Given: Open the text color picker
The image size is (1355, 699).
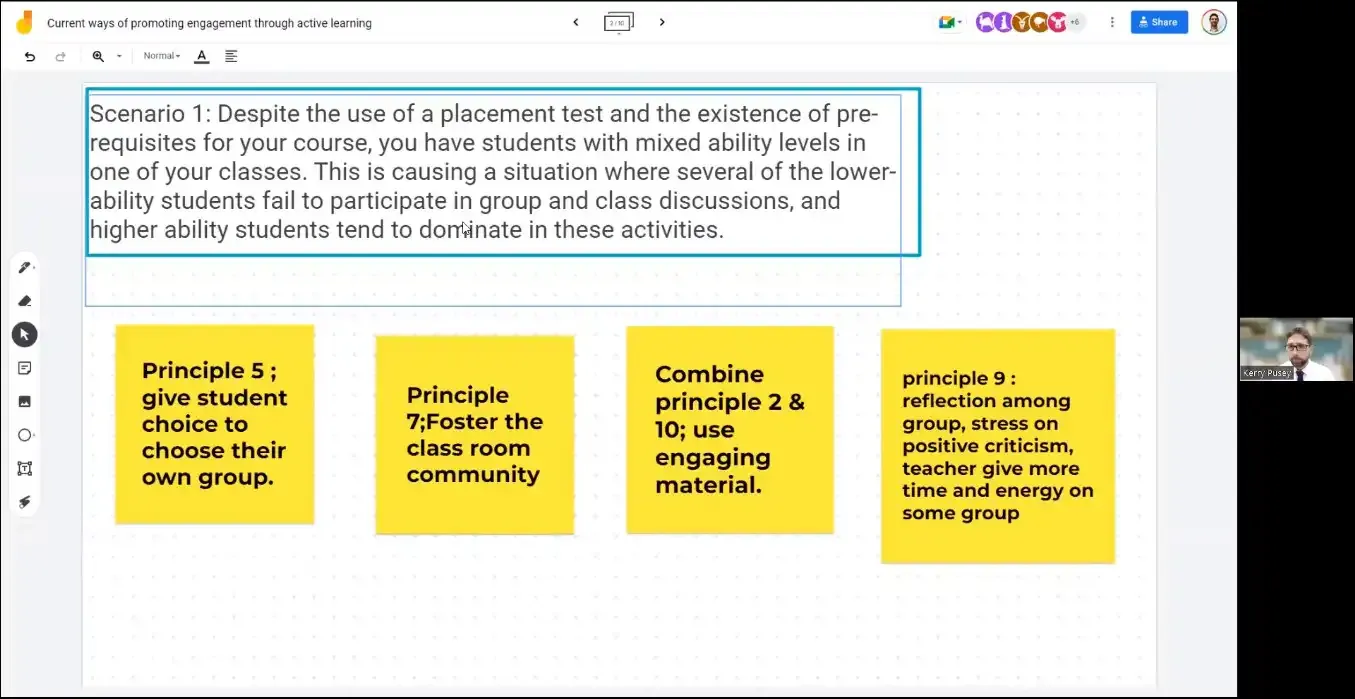Looking at the screenshot, I should pos(201,56).
